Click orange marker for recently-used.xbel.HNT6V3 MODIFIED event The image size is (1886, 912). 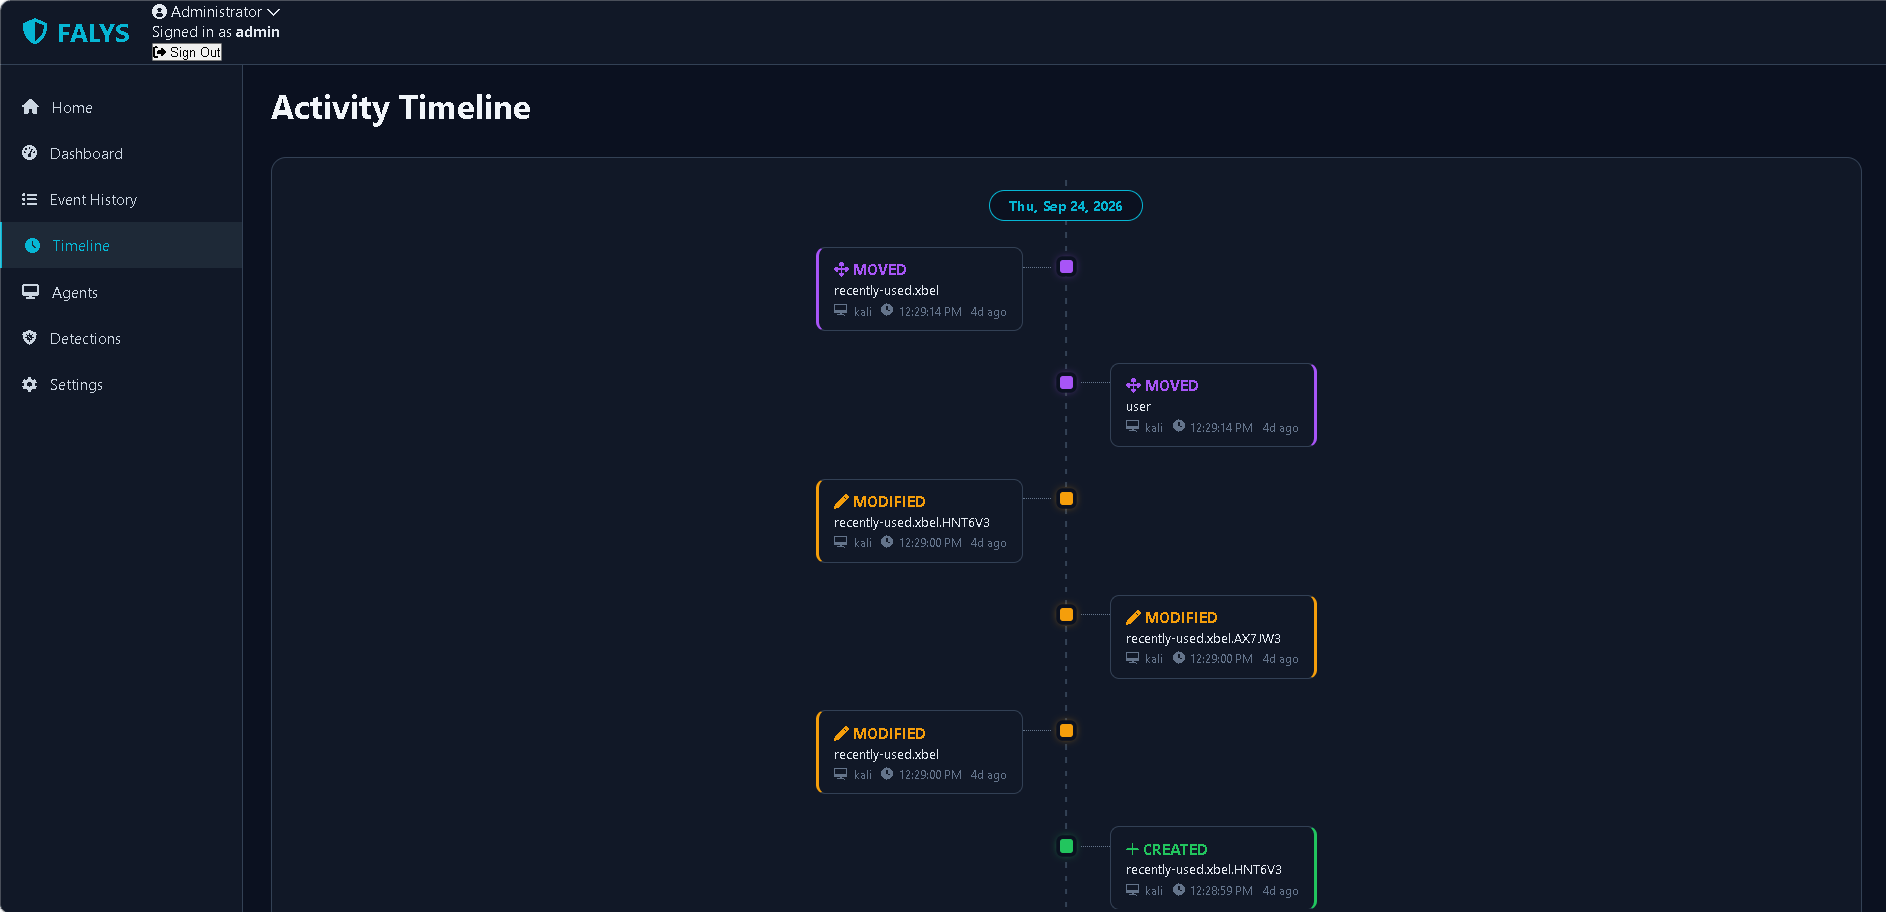(1066, 499)
